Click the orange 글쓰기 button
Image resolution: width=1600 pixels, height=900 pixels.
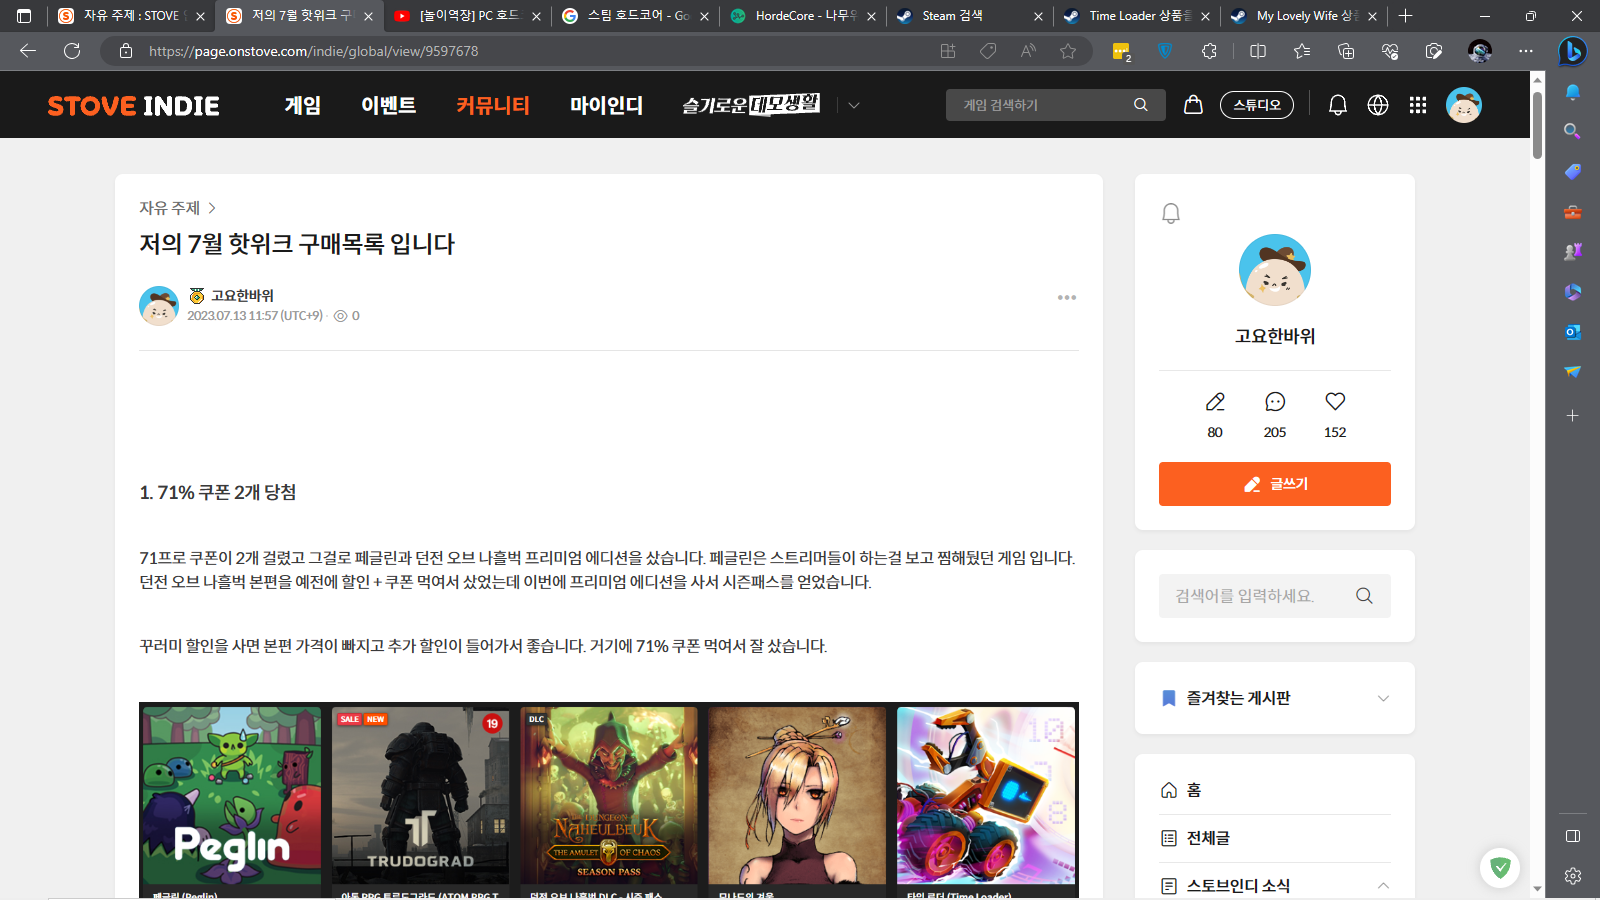(1274, 484)
